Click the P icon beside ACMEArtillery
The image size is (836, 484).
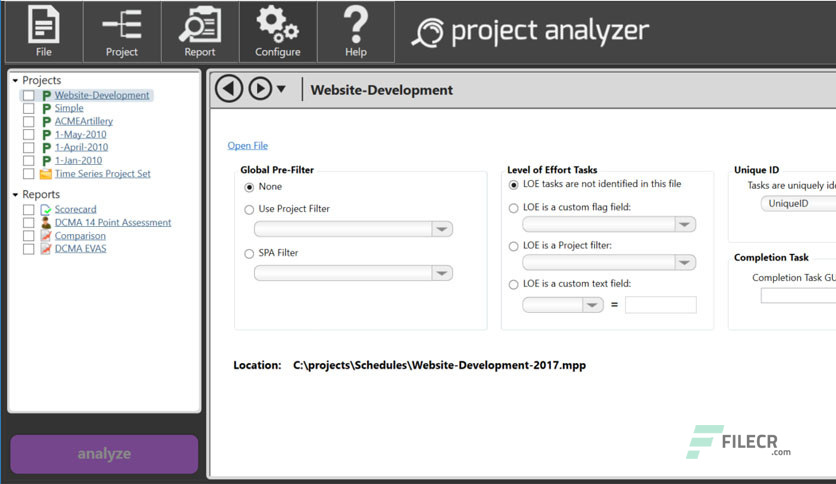(46, 122)
